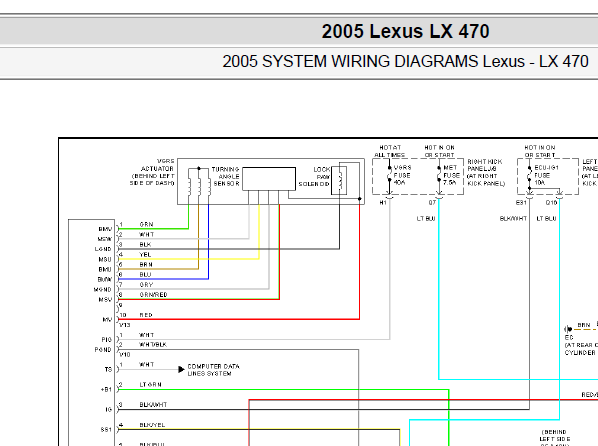
Task: Select the '+B1' terminal label
Action: click(106, 390)
